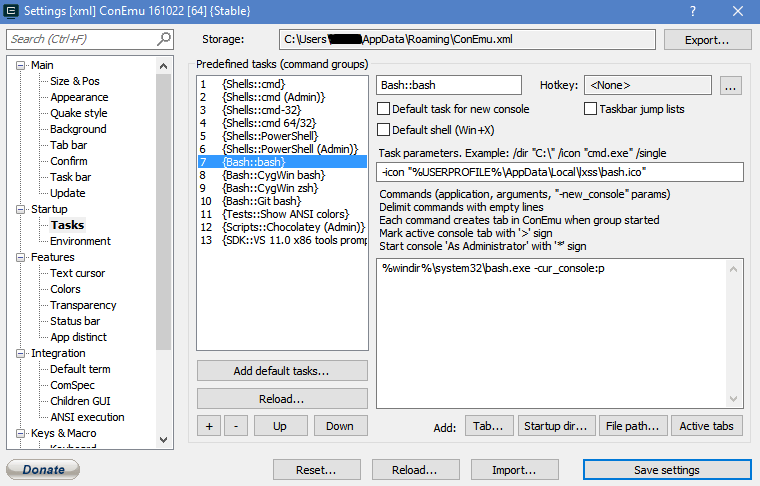The image size is (760, 486).
Task: Go to Background settings
Action: [78, 129]
